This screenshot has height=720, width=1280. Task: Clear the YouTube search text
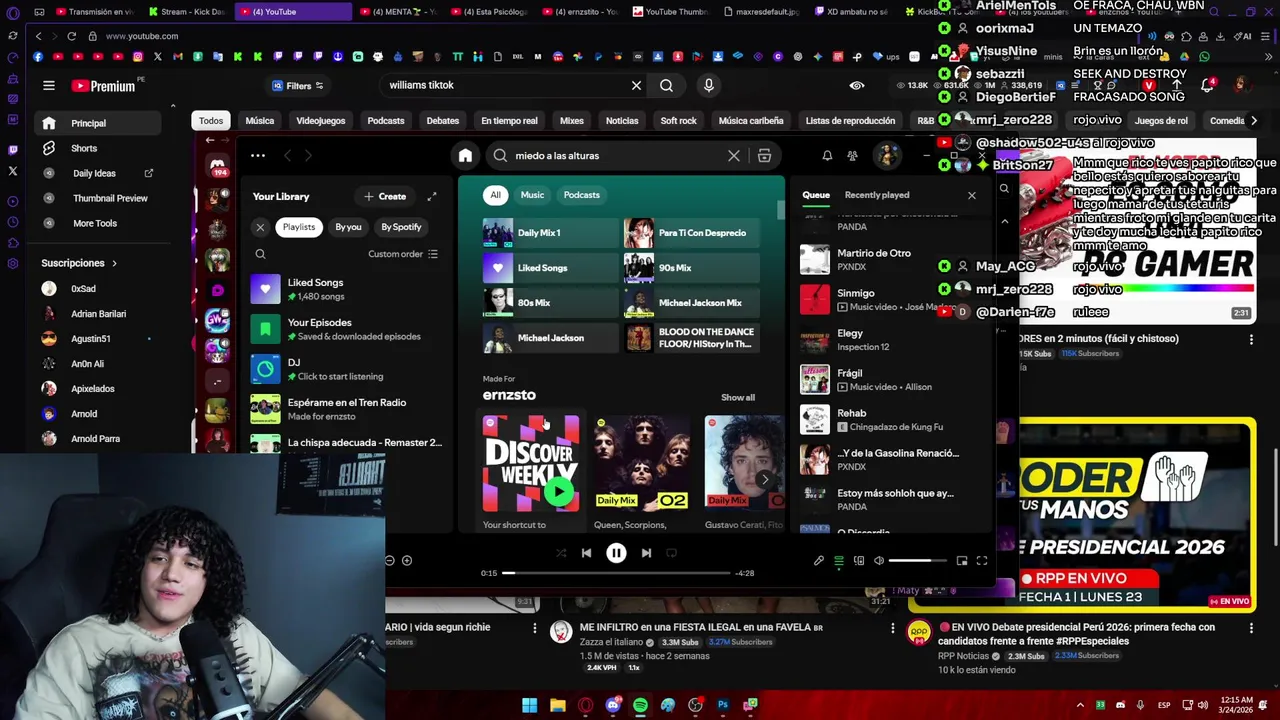coord(636,86)
